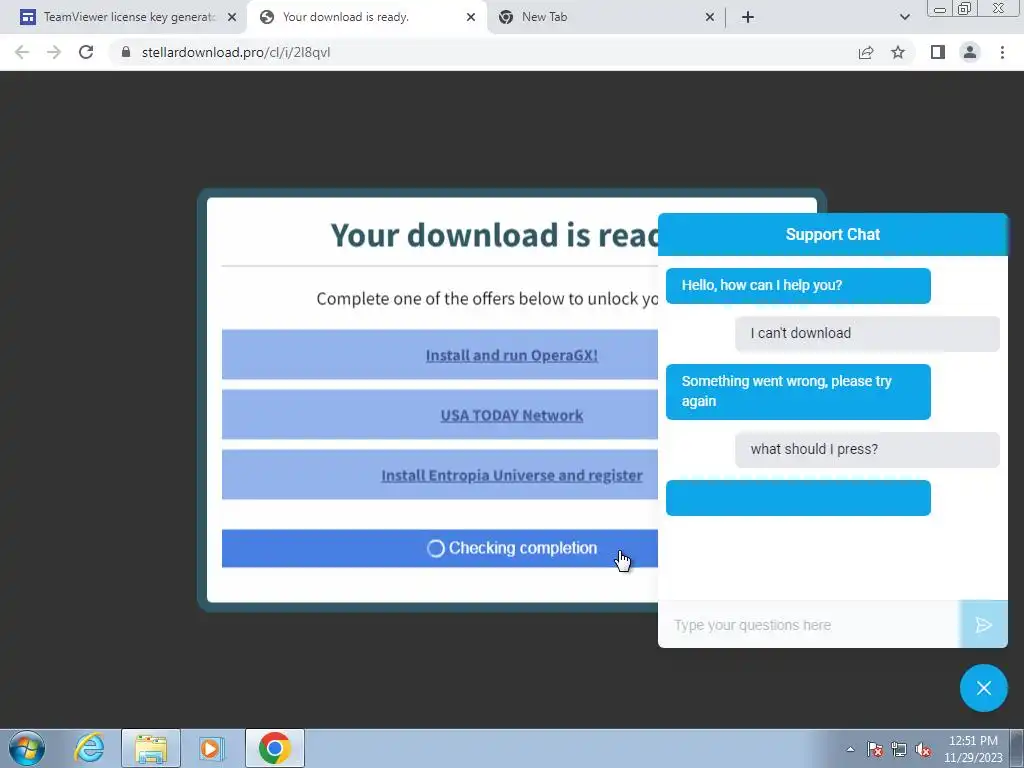Open the taskbar clock and date
Screen dimensions: 1024x768
pos(973,749)
